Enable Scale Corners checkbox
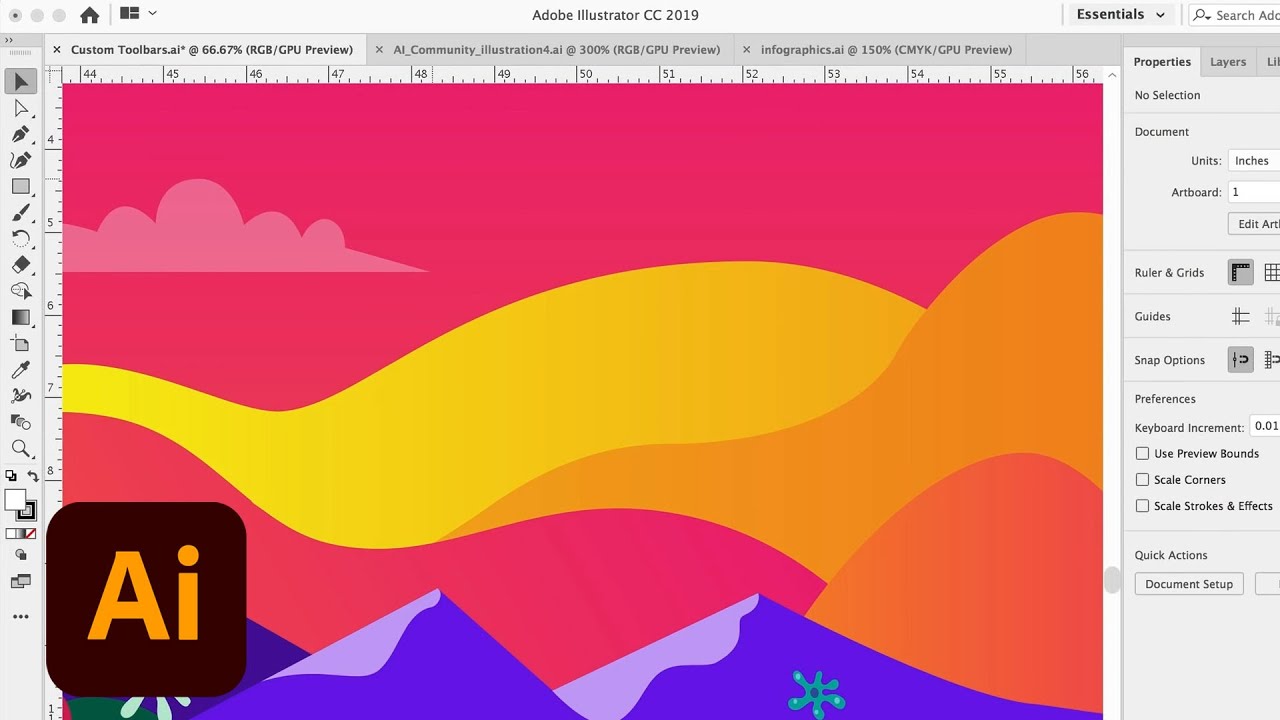This screenshot has height=720, width=1280. pos(1142,479)
